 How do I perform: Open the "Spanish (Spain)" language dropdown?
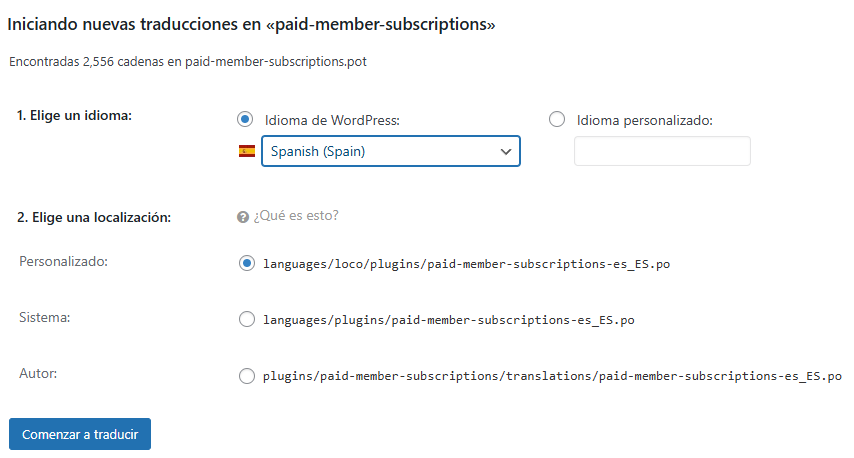click(x=390, y=151)
